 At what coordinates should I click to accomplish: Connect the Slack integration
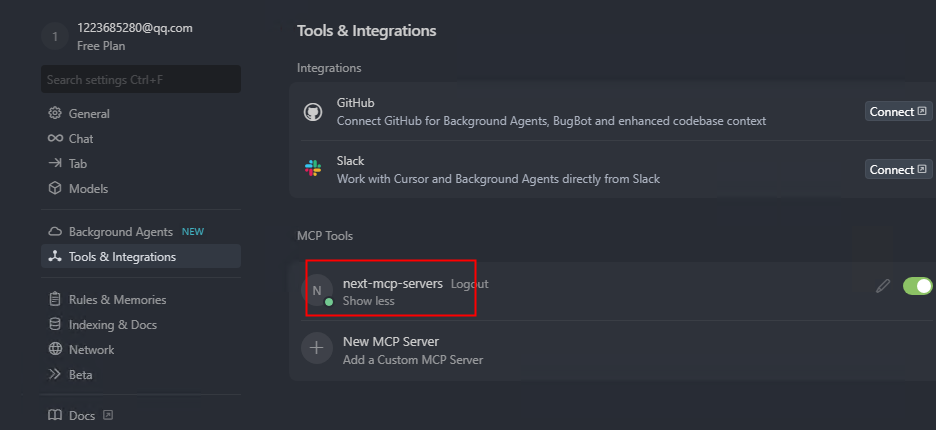click(x=898, y=170)
